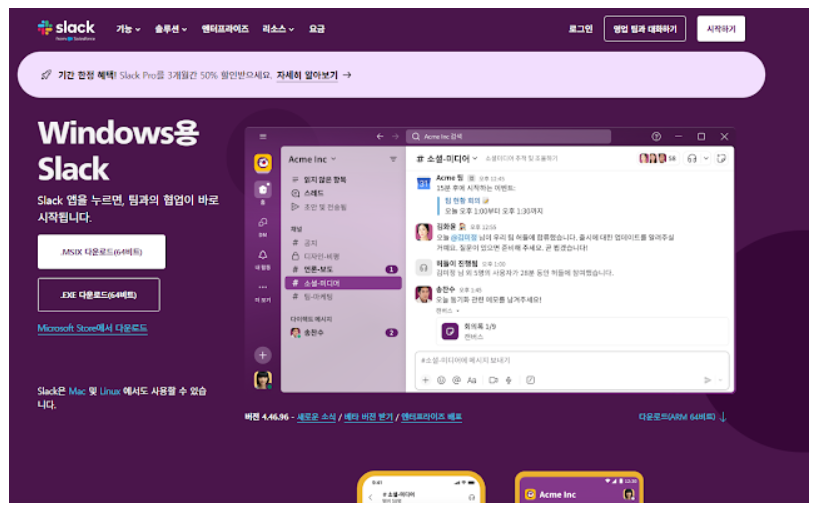817x511 pixels.
Task: Click Microsoft Store에서 다운로드 link
Action: tap(92, 328)
